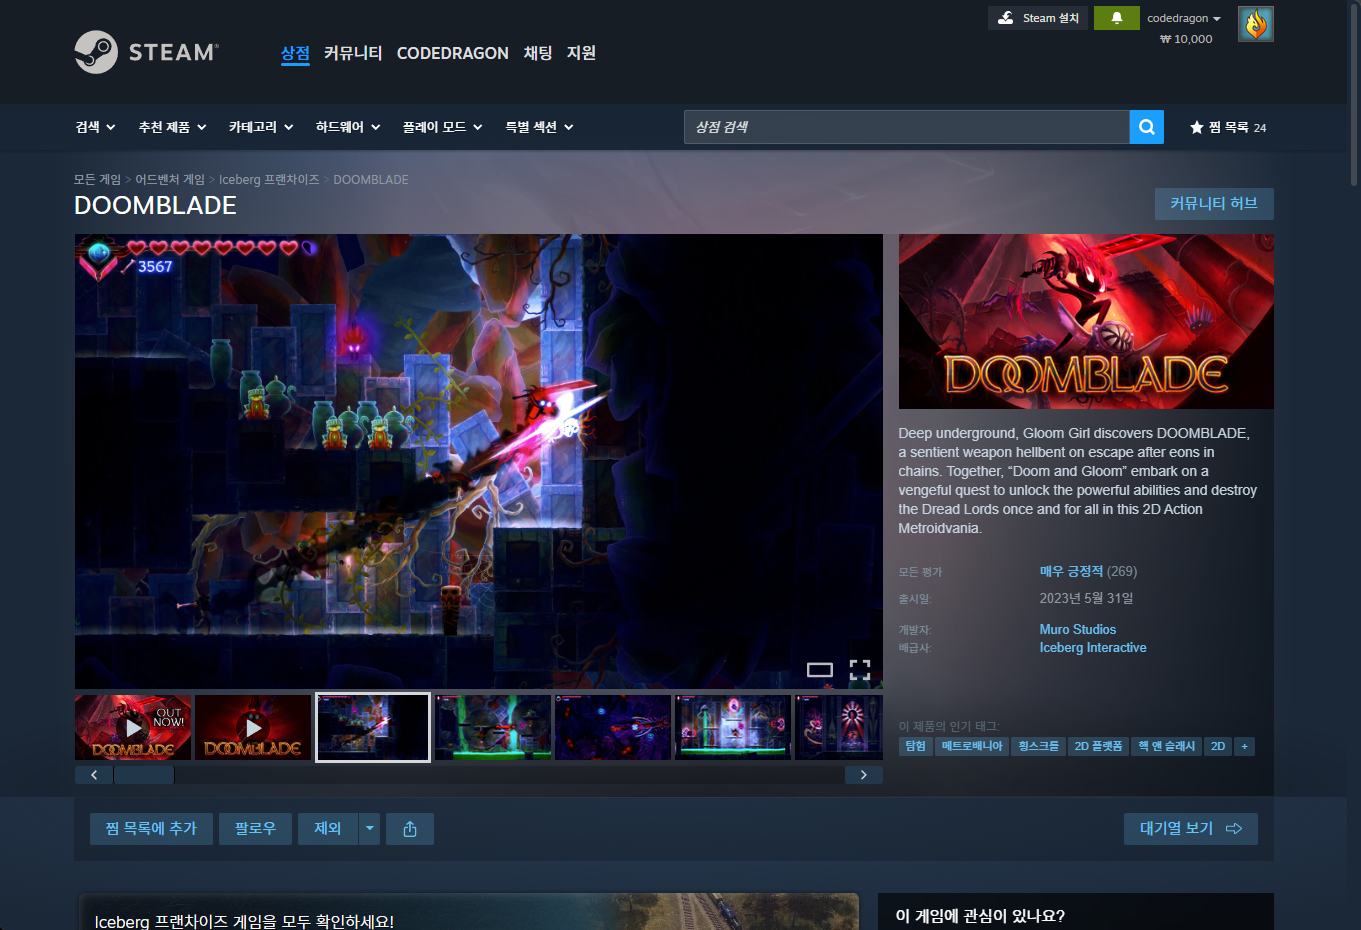Screen dimensions: 1361x930
Task: Play the second DOOMBLADE trailer thumbnail
Action: coord(253,728)
